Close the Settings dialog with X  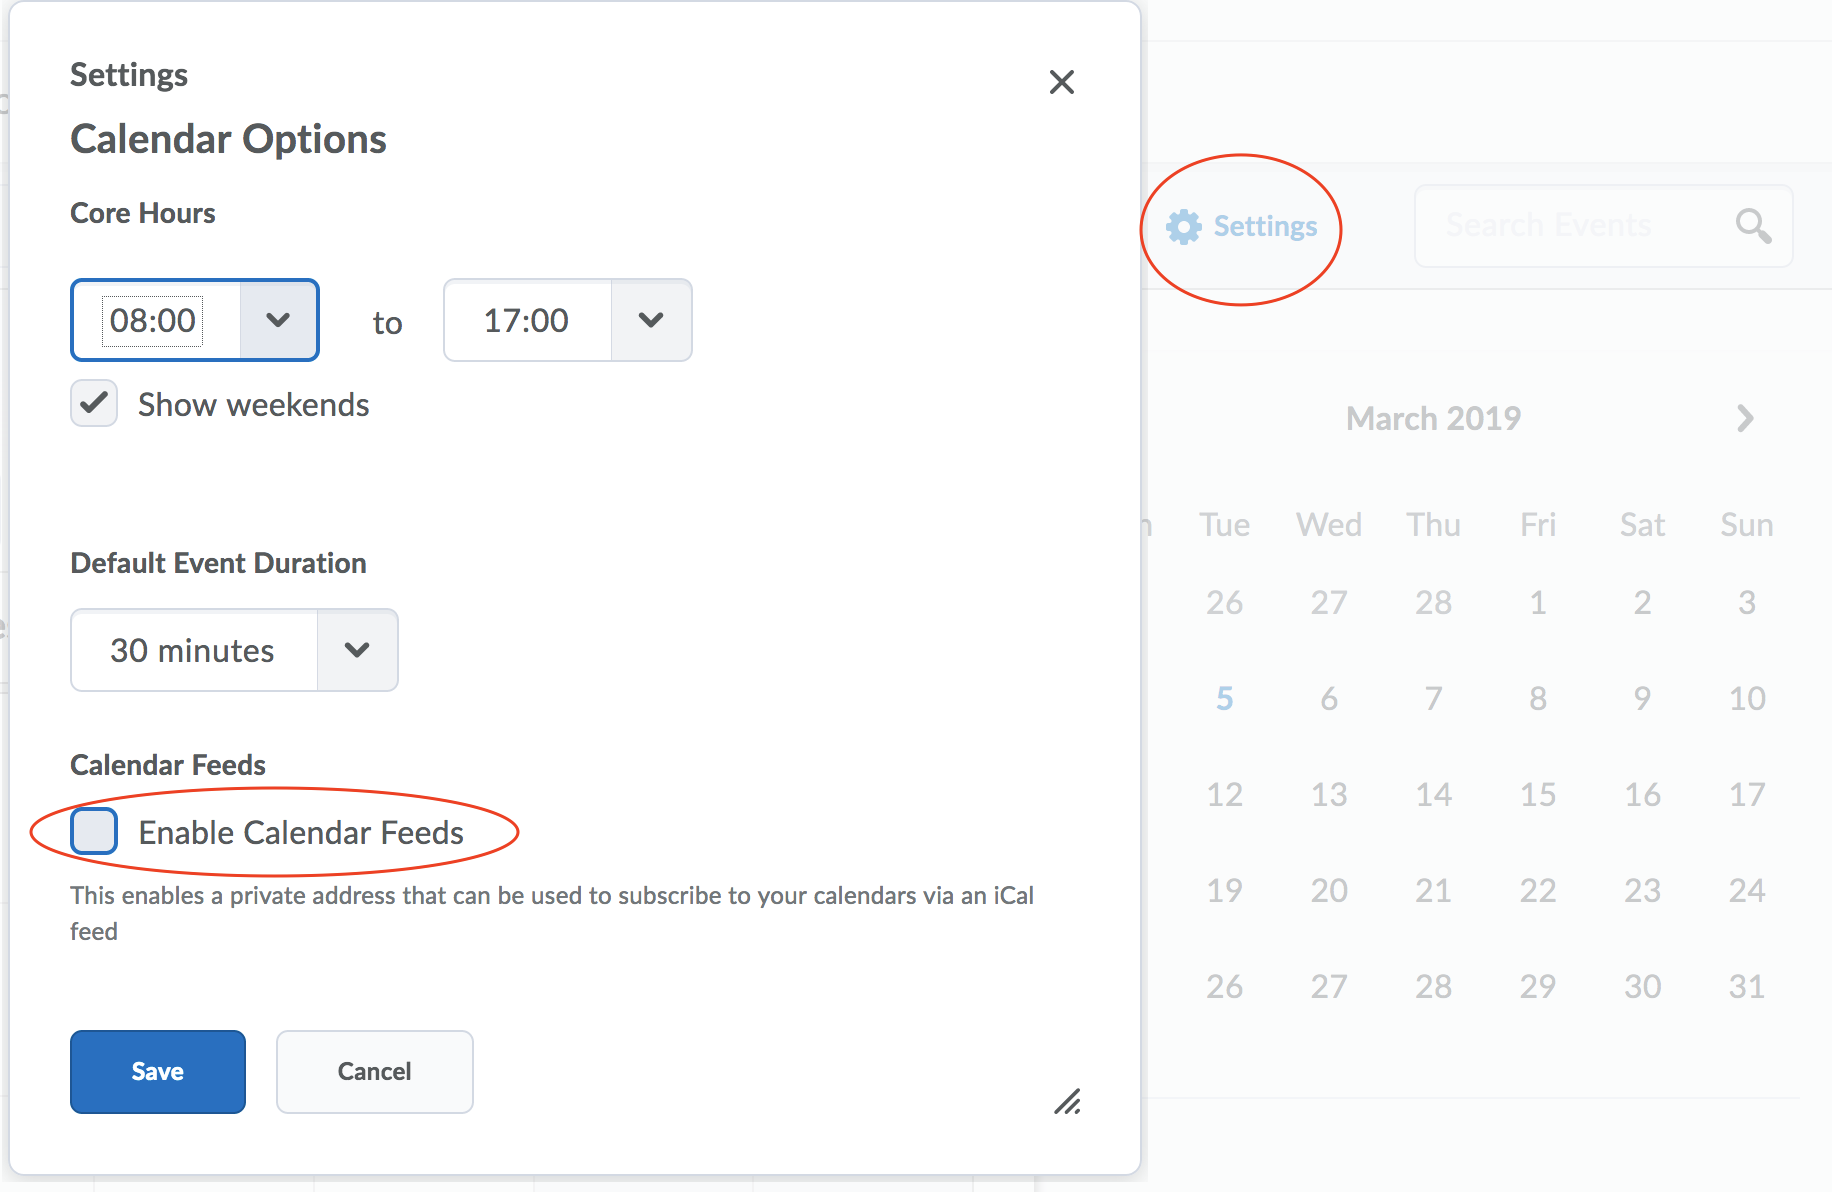click(x=1061, y=82)
